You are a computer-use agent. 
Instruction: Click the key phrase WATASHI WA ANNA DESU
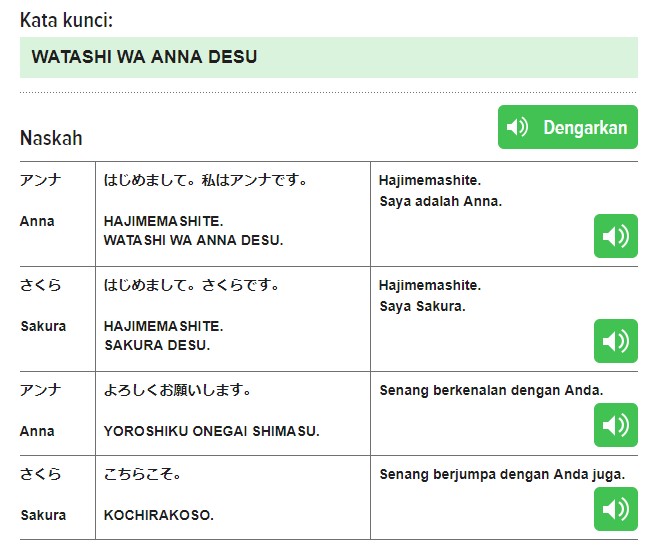point(144,57)
